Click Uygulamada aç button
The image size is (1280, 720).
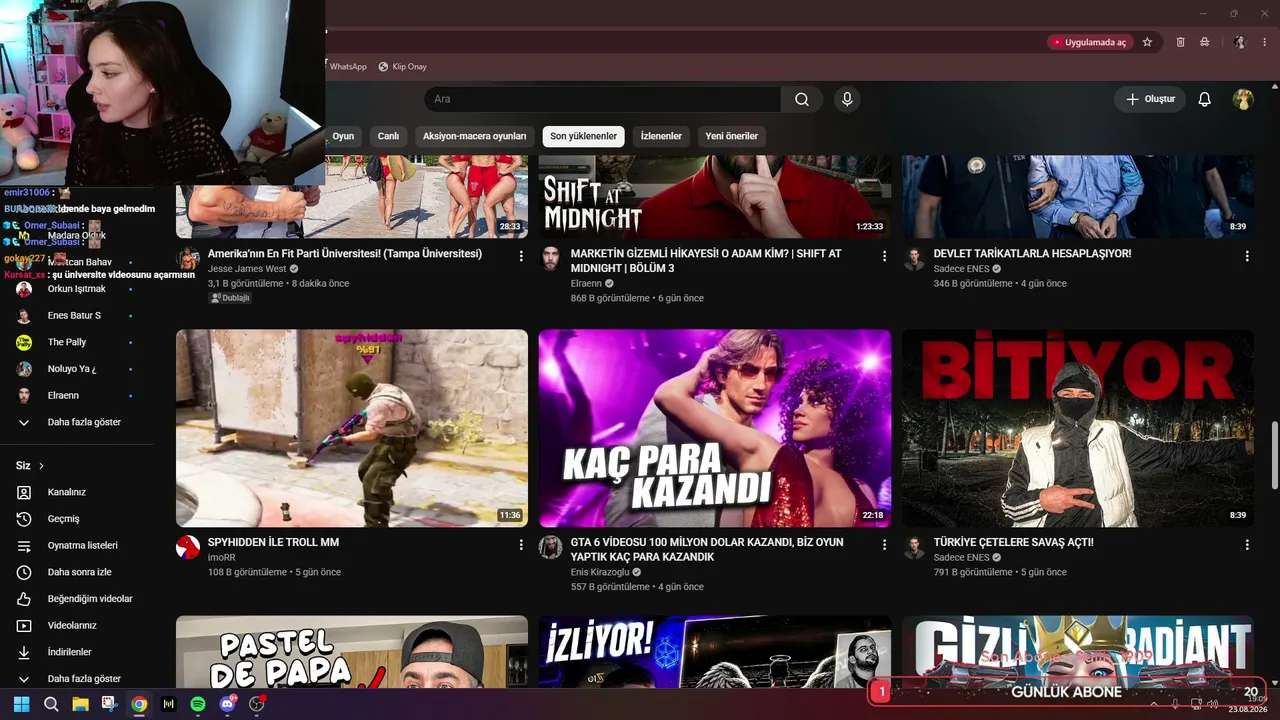click(x=1088, y=42)
